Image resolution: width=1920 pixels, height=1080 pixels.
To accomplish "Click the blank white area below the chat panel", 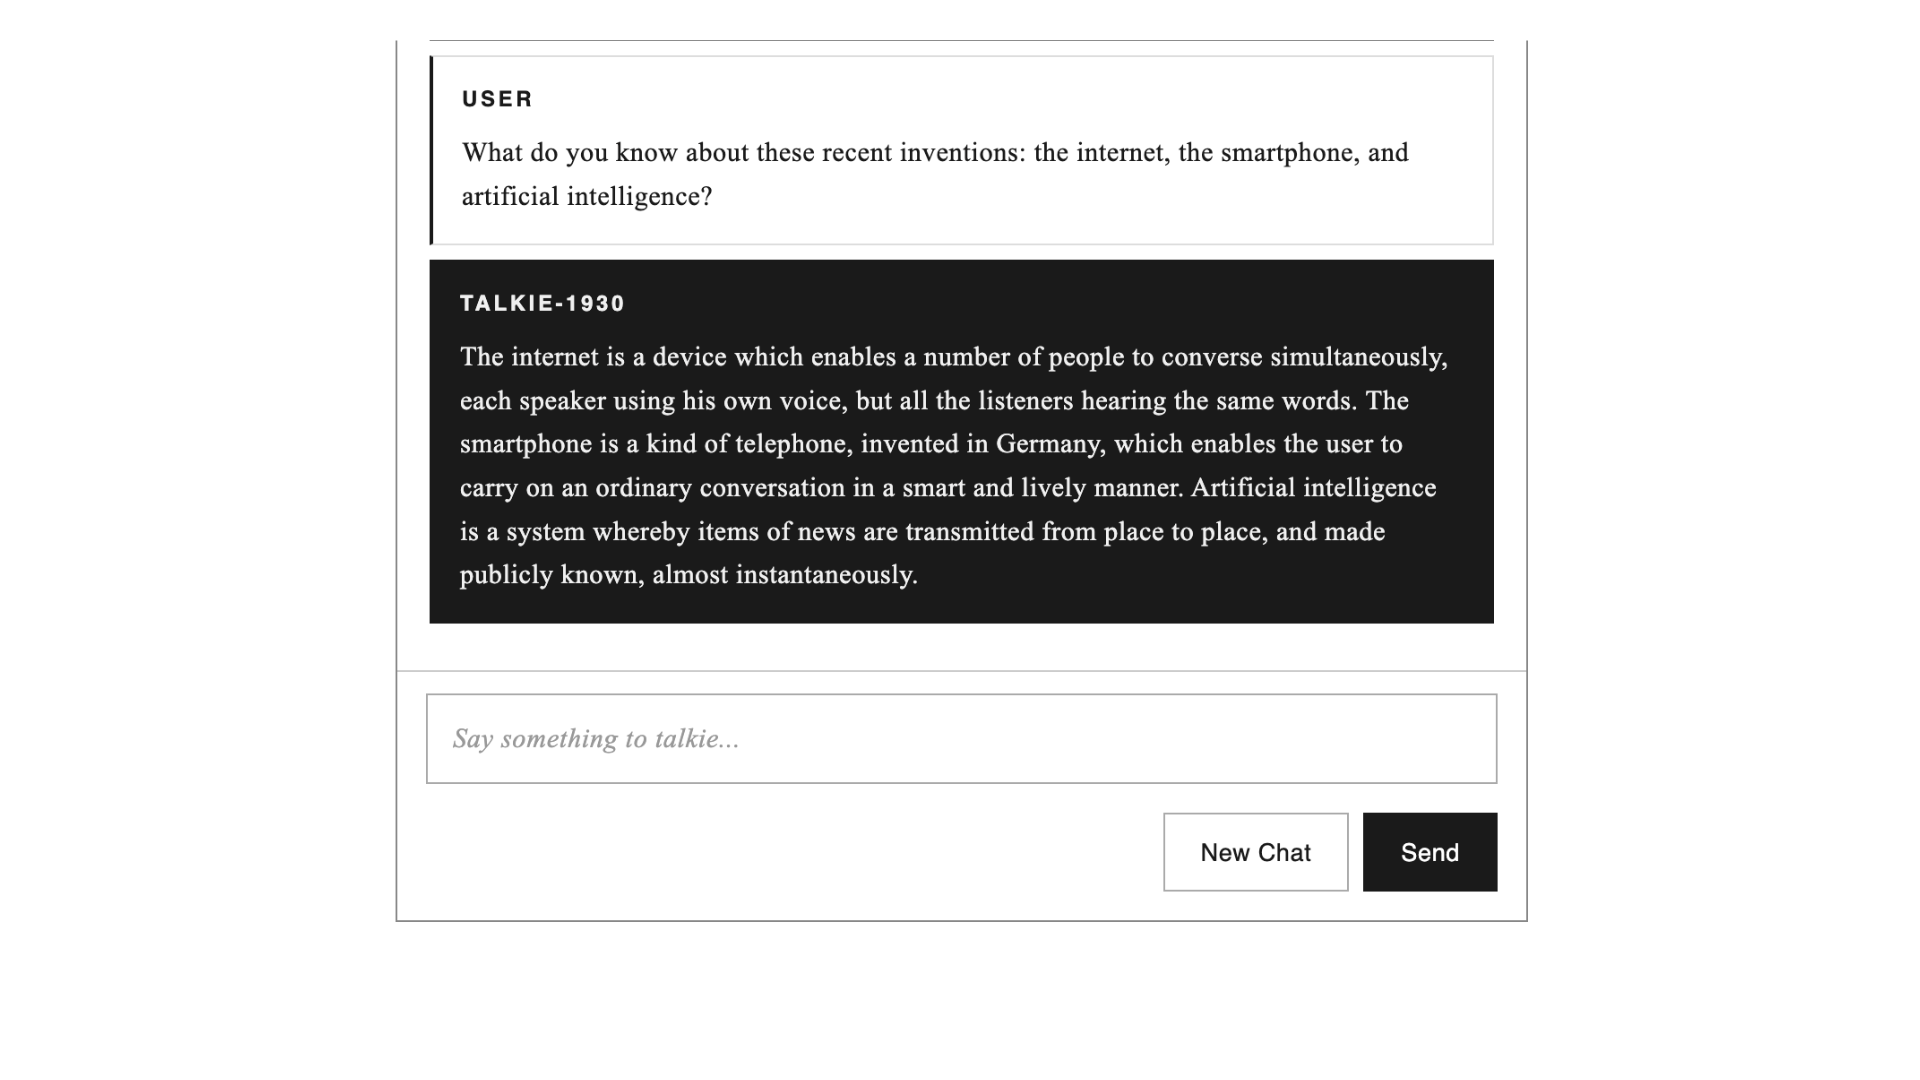I will pyautogui.click(x=960, y=1000).
